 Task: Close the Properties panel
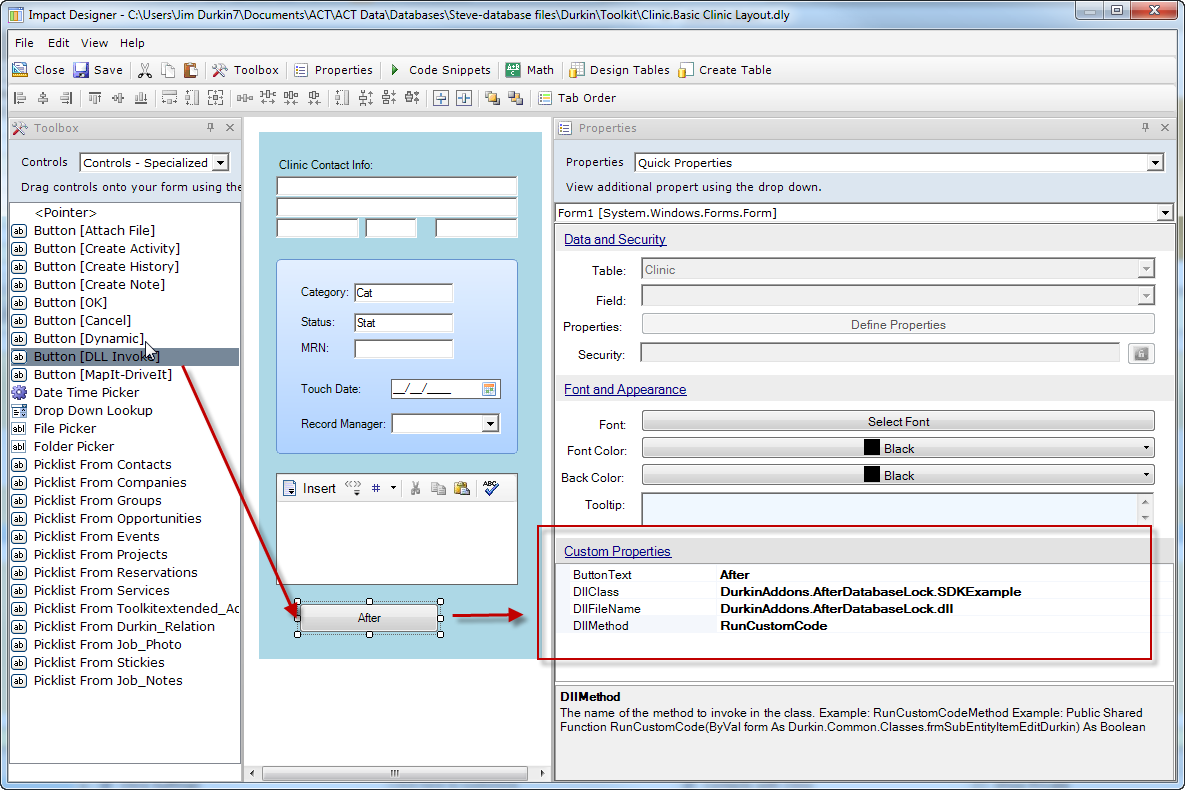click(x=1165, y=128)
